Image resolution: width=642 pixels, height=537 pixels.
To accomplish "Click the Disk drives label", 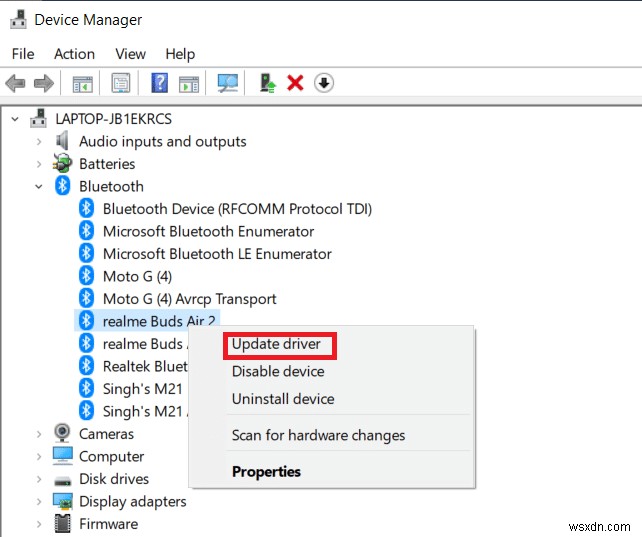I will (x=114, y=479).
